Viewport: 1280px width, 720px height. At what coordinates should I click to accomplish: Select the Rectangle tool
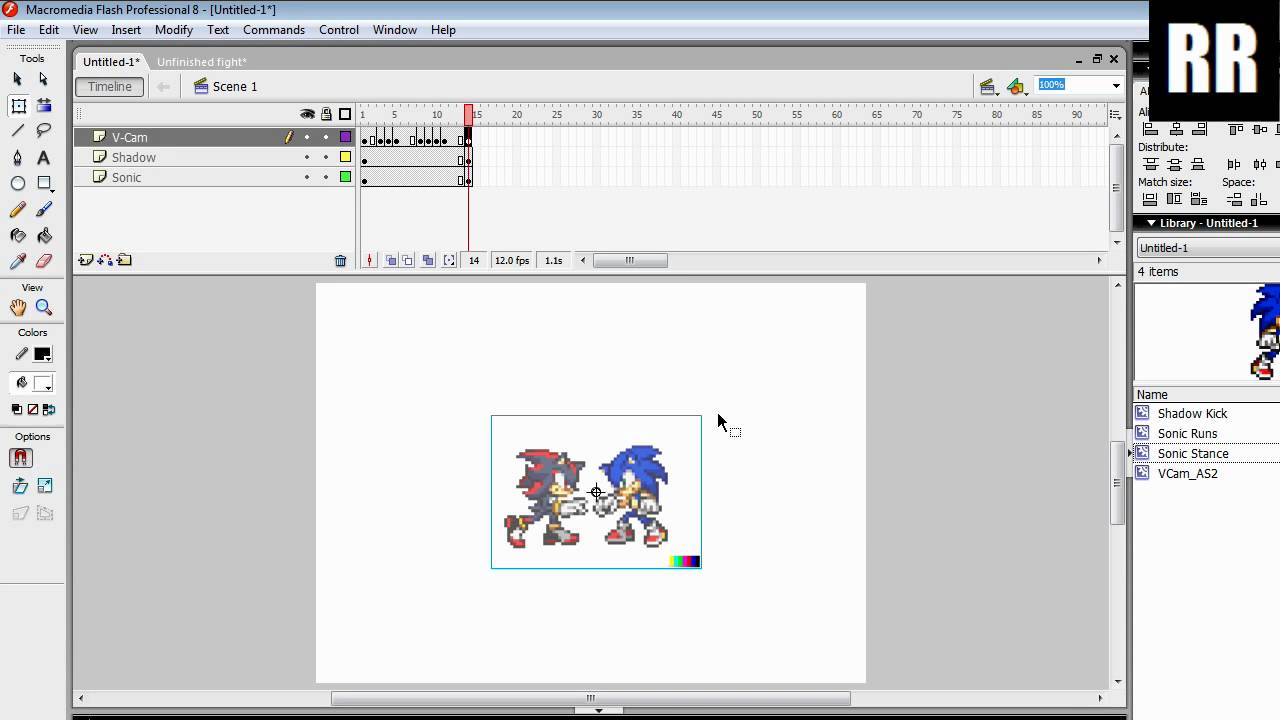pyautogui.click(x=44, y=184)
